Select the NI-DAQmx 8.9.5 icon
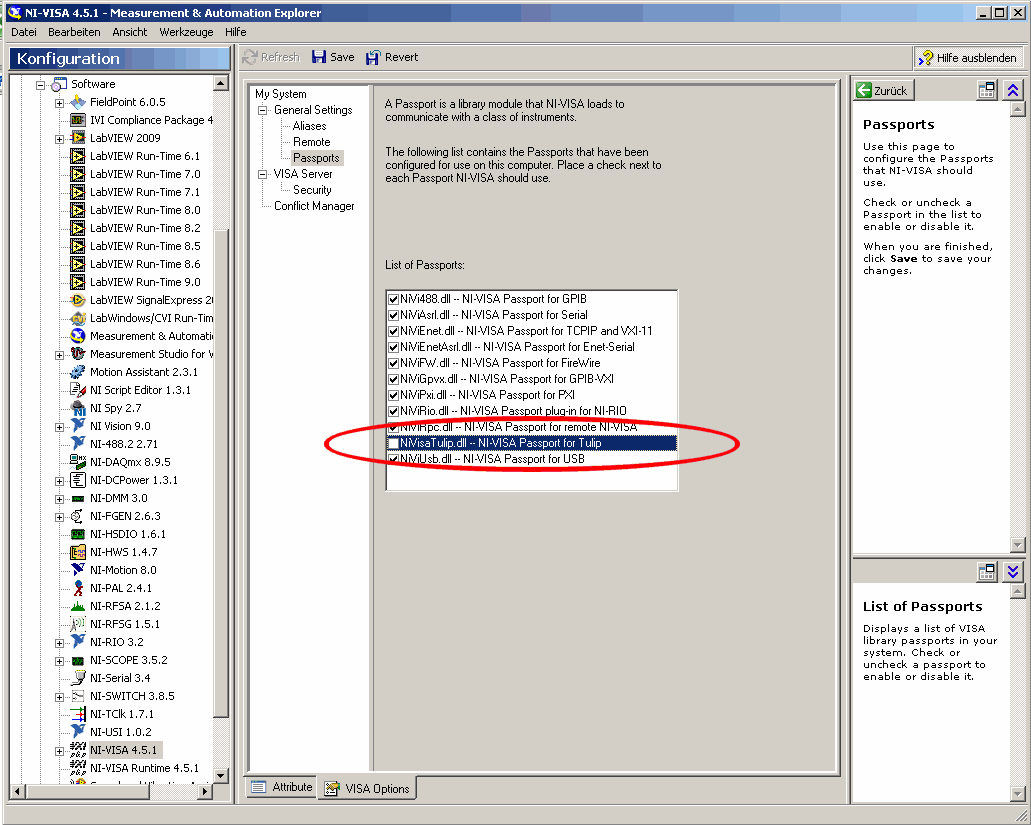 tap(78, 461)
